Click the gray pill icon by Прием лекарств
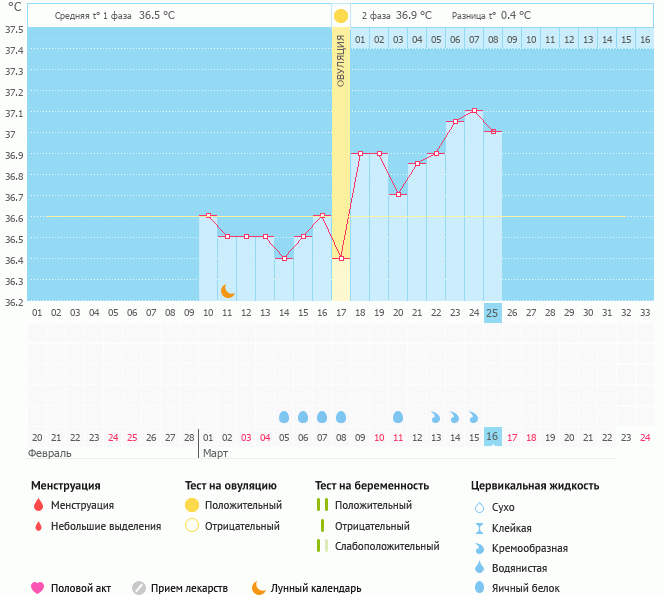663x595 pixels. coord(139,588)
